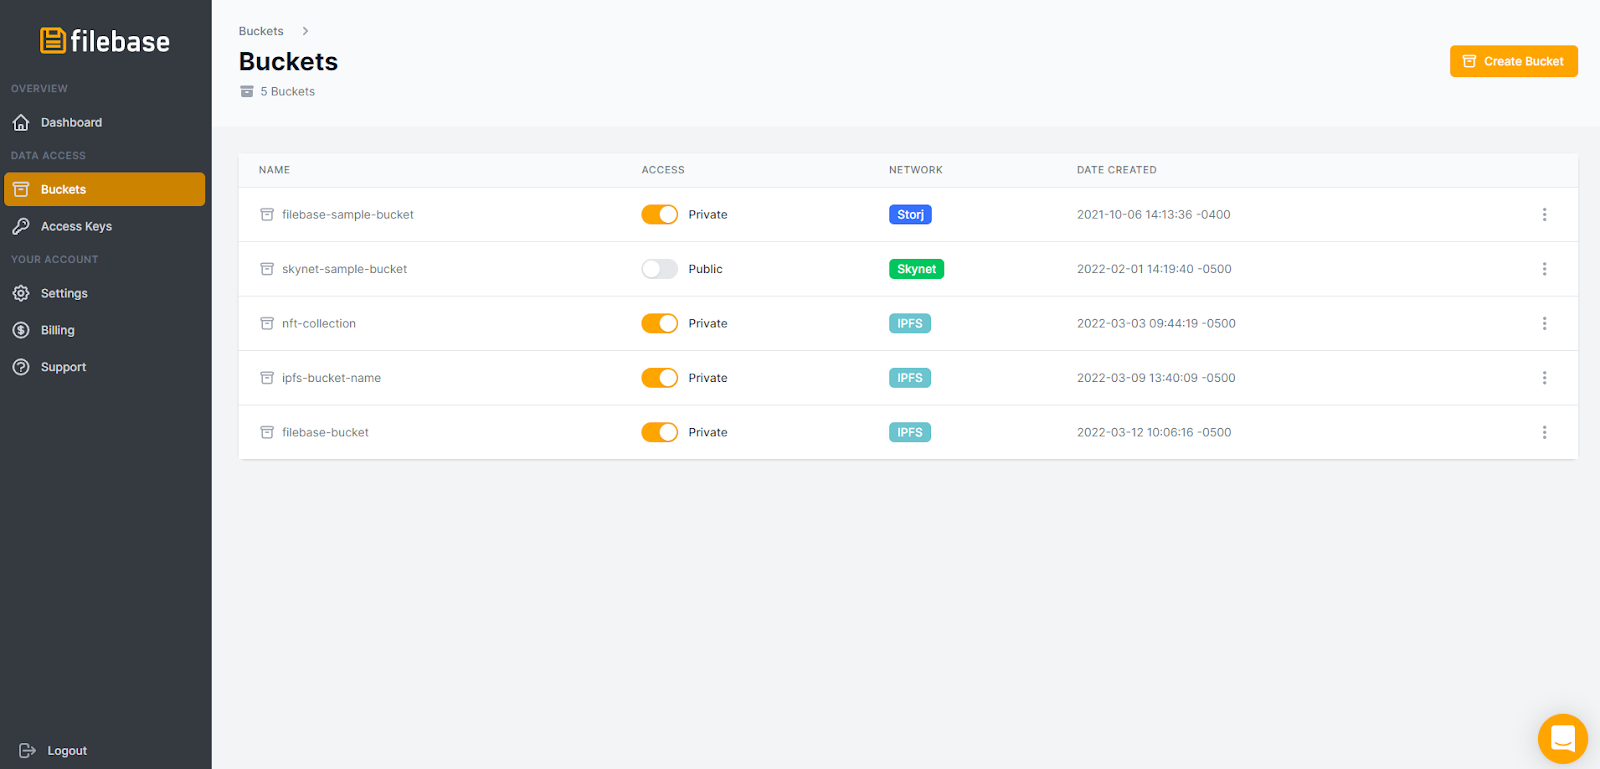Open the chat support bubble icon
This screenshot has height=769, width=1600.
1562,739
